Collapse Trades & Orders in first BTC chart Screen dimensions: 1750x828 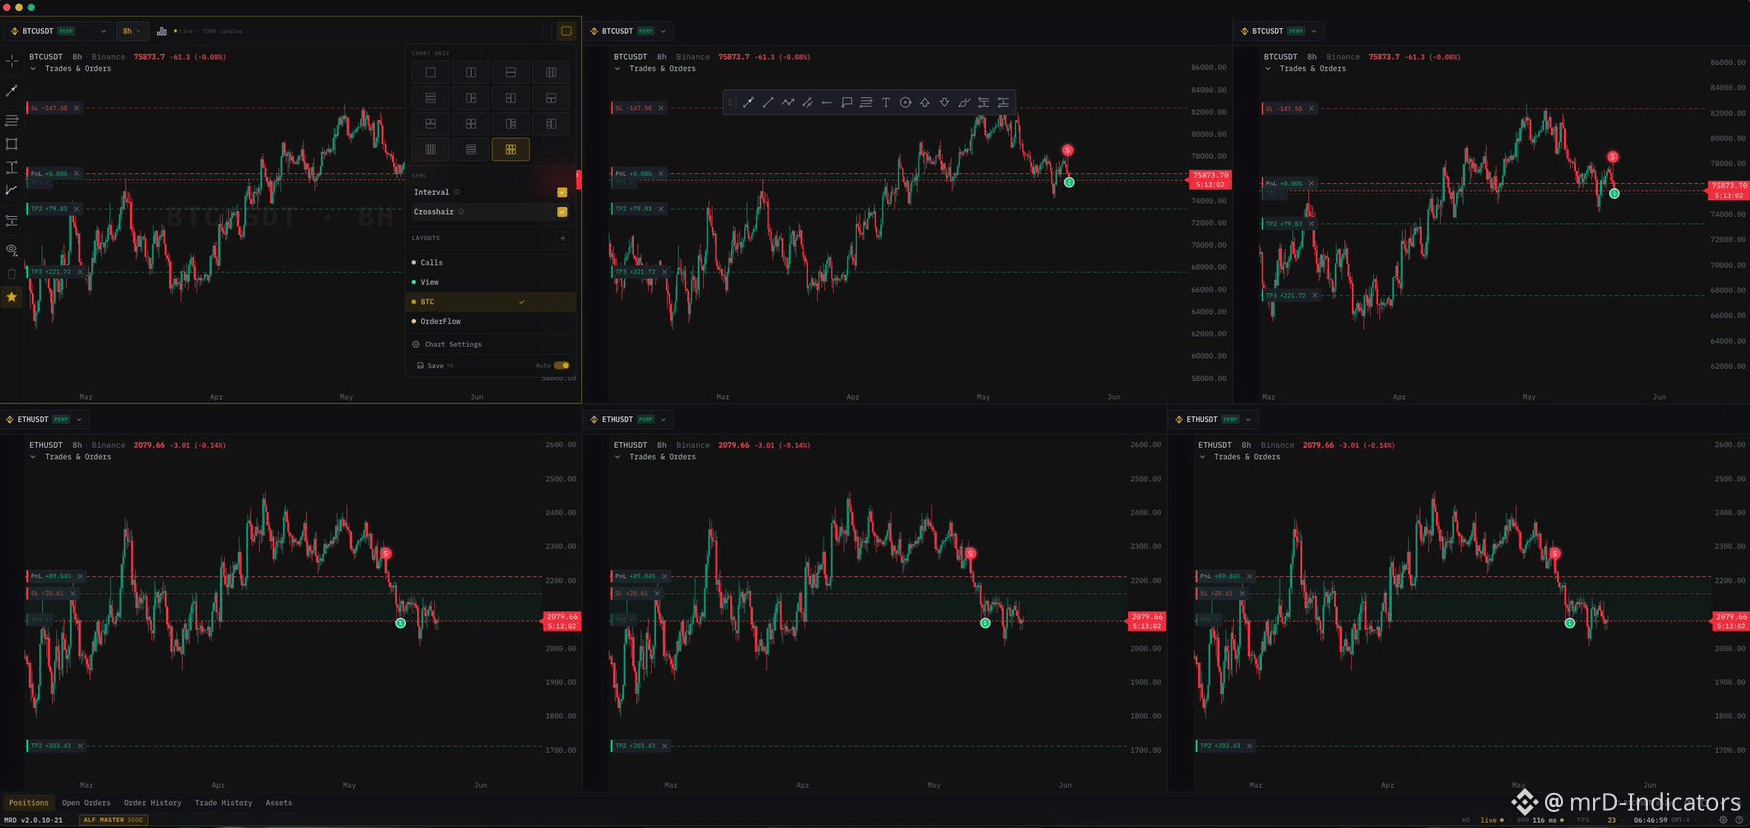click(33, 69)
